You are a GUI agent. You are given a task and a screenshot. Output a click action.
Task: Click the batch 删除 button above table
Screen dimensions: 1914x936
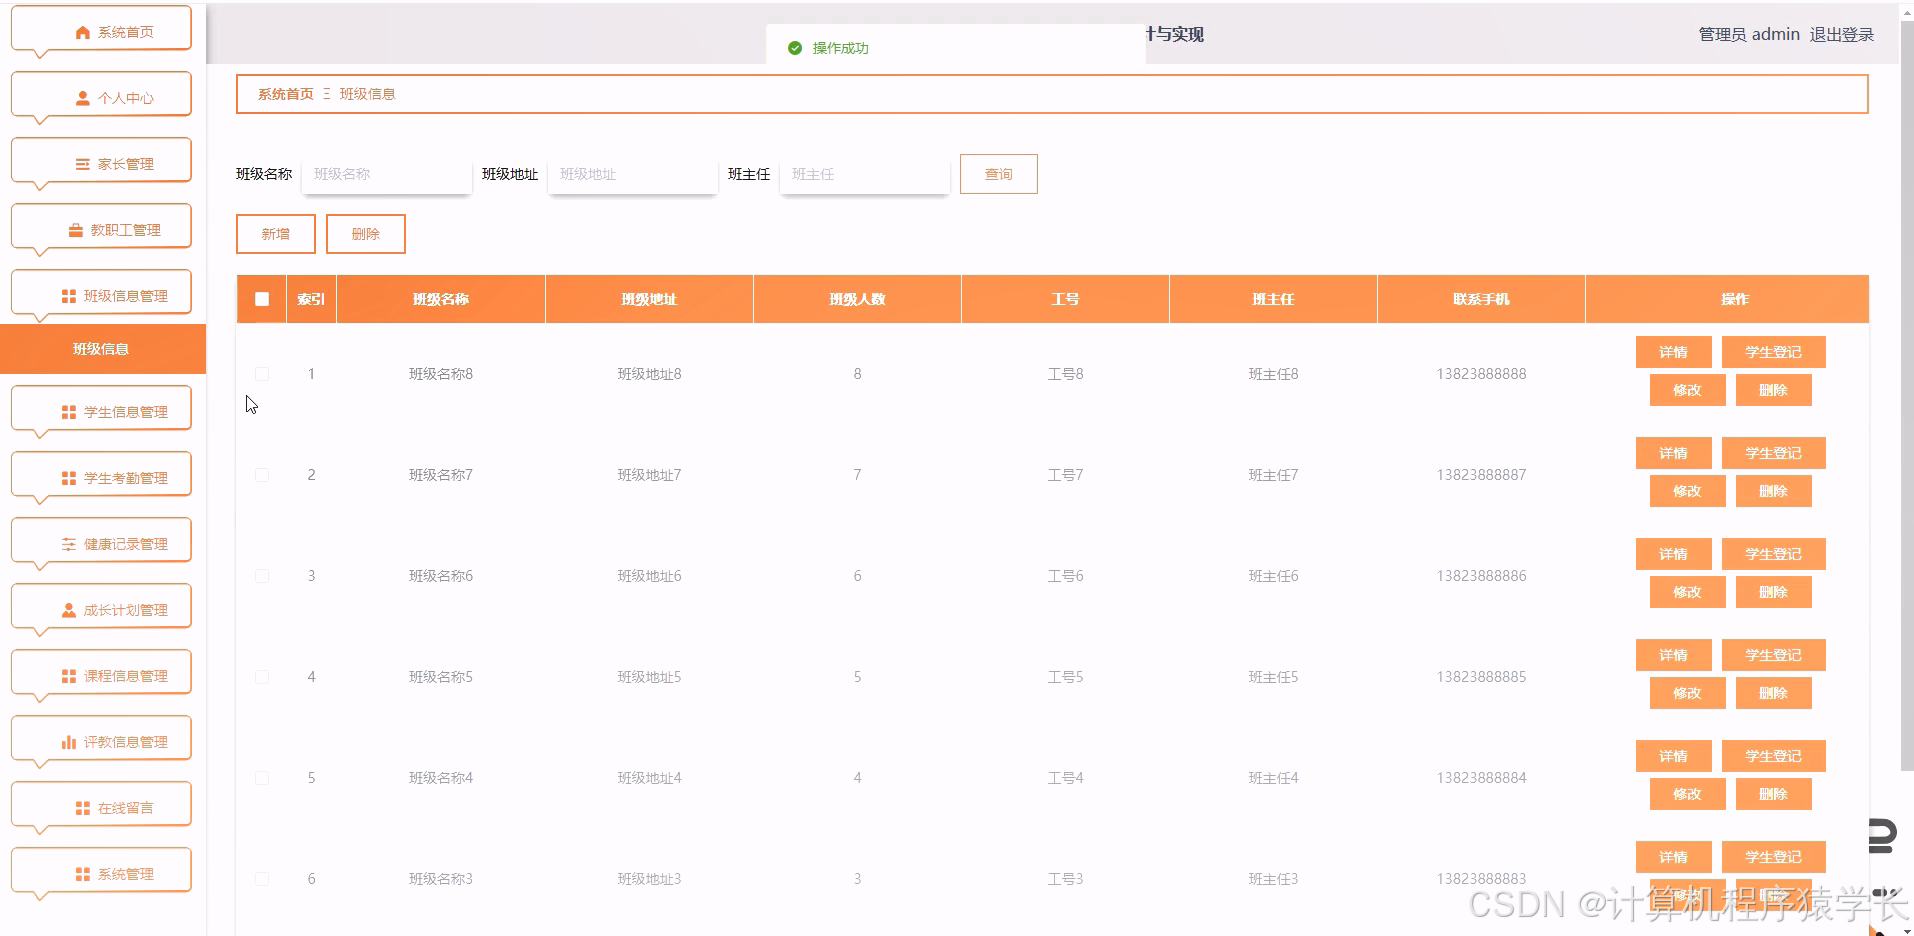[x=366, y=234]
